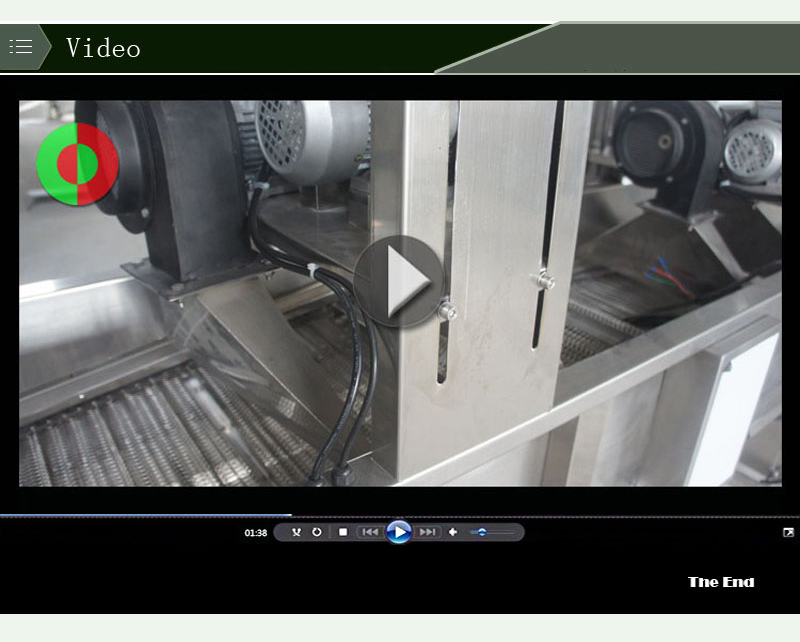The height and width of the screenshot is (642, 800).
Task: Skip to the next track
Action: click(428, 532)
